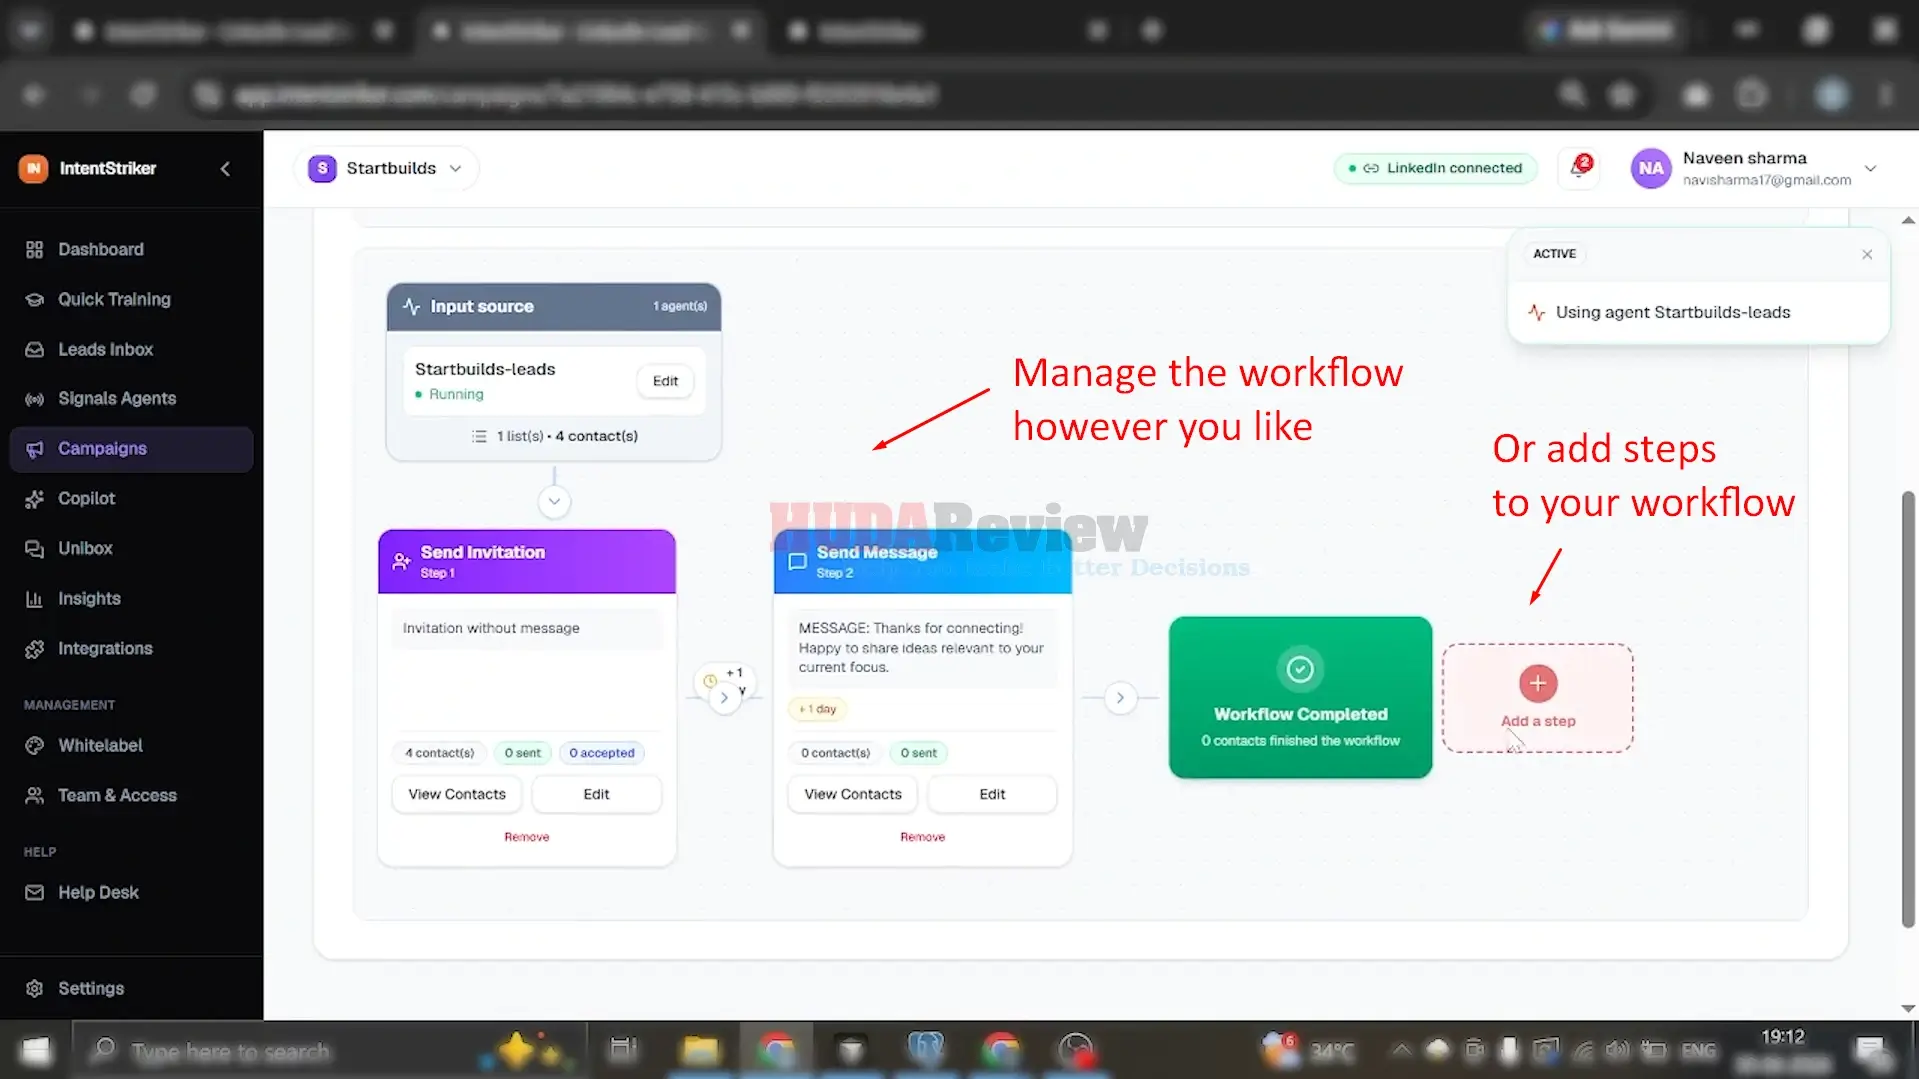Click the arrow connector after Step 1
Image resolution: width=1919 pixels, height=1079 pixels.
coord(724,698)
